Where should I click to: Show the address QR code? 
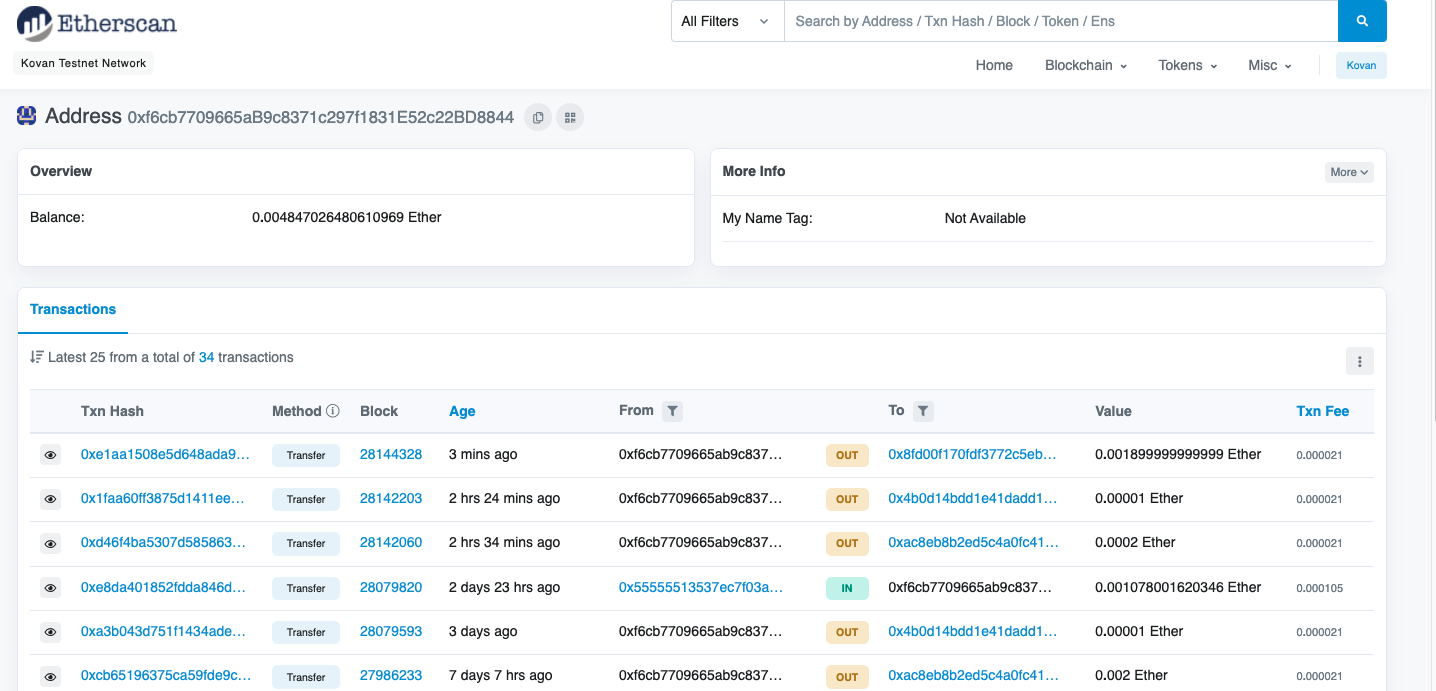pos(570,117)
